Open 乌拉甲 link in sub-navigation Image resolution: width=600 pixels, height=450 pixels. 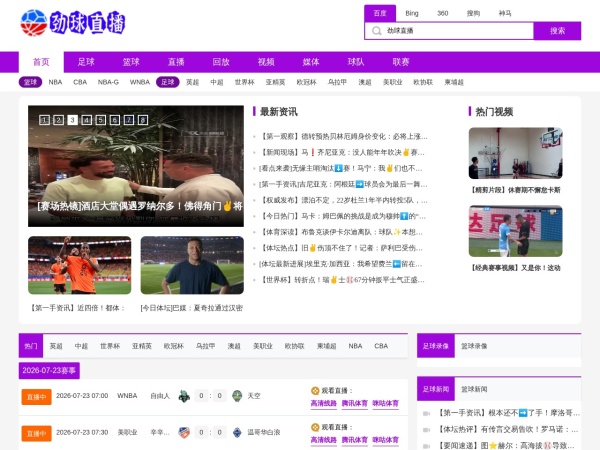(x=337, y=82)
